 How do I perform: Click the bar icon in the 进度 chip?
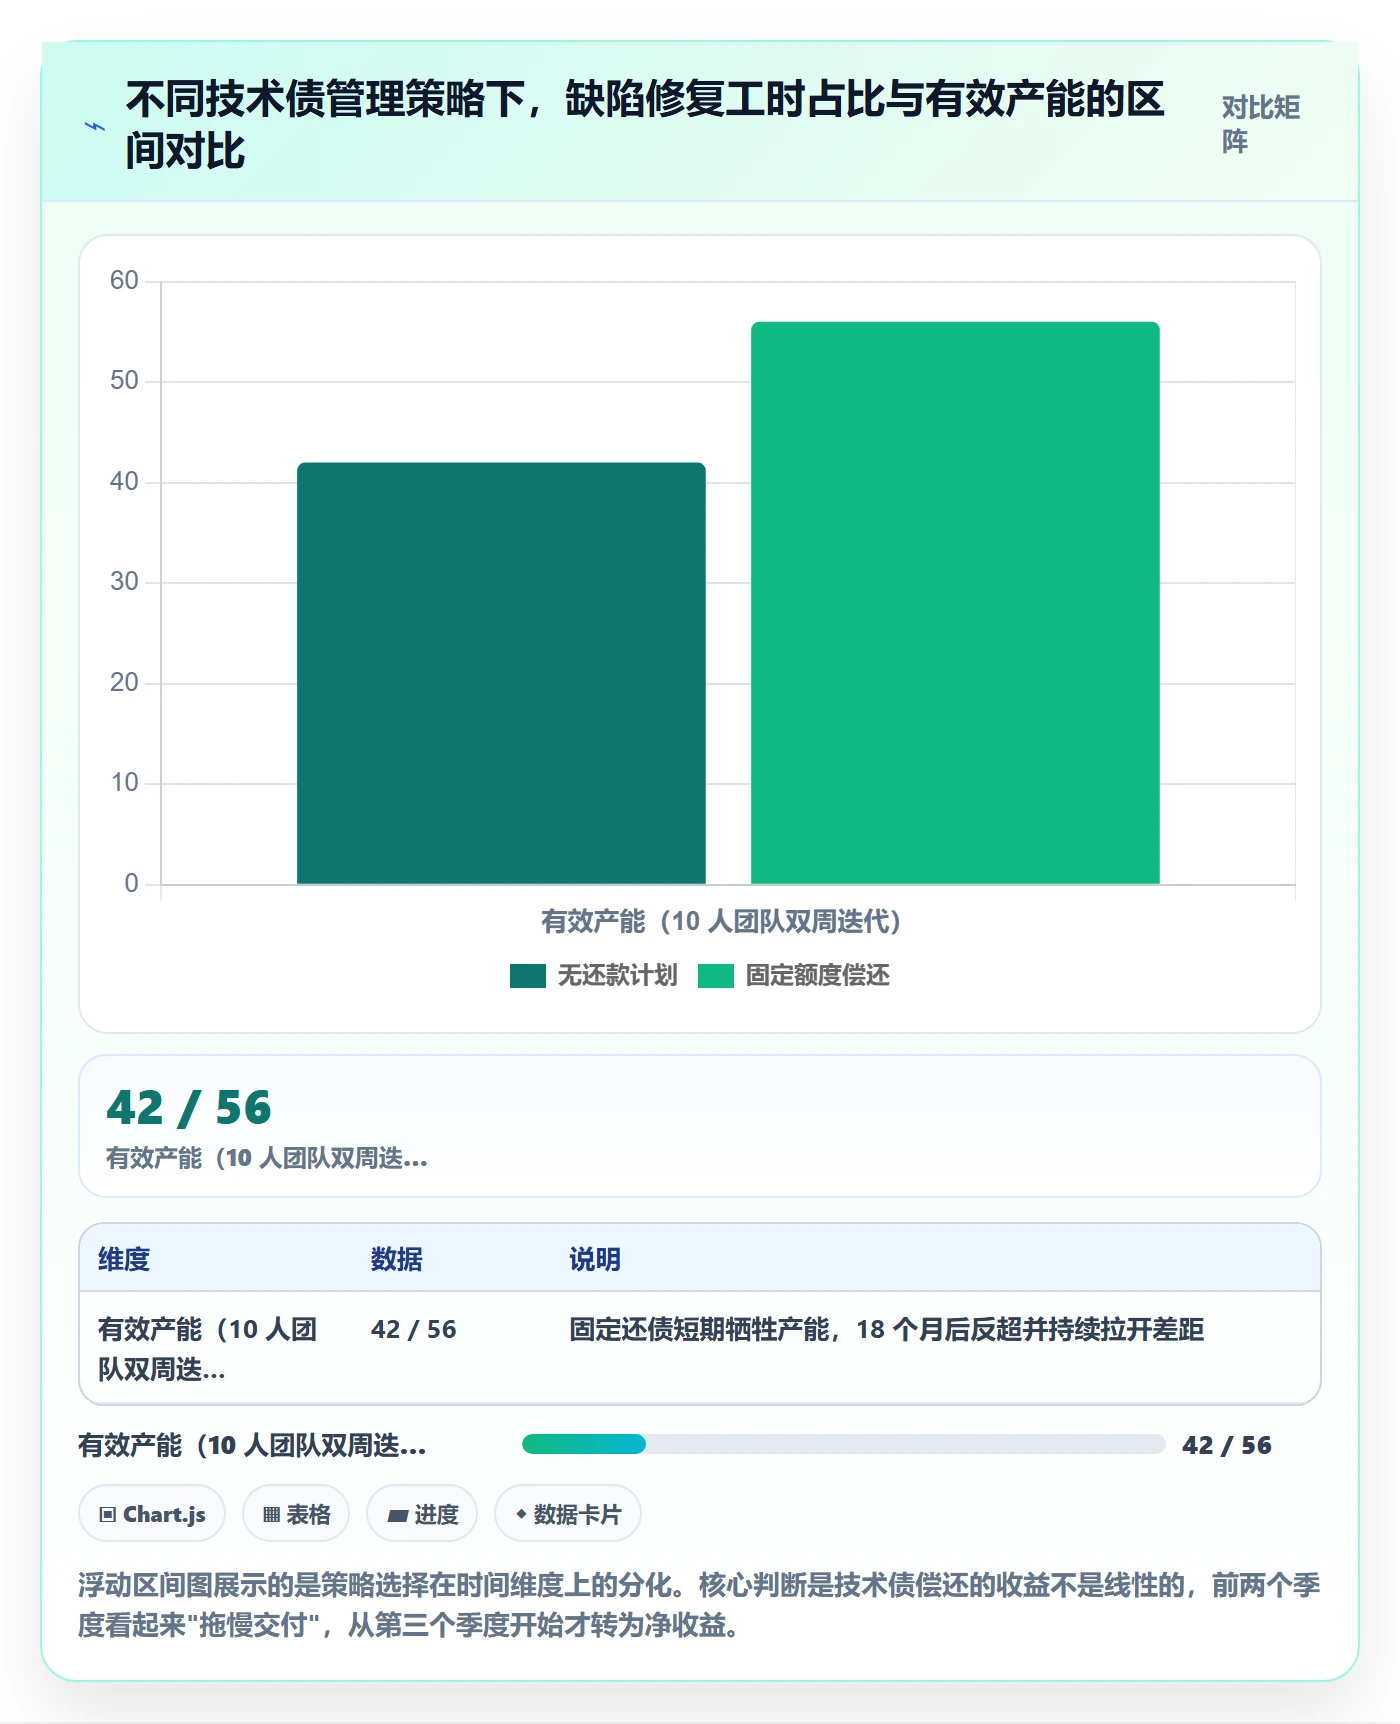398,1516
